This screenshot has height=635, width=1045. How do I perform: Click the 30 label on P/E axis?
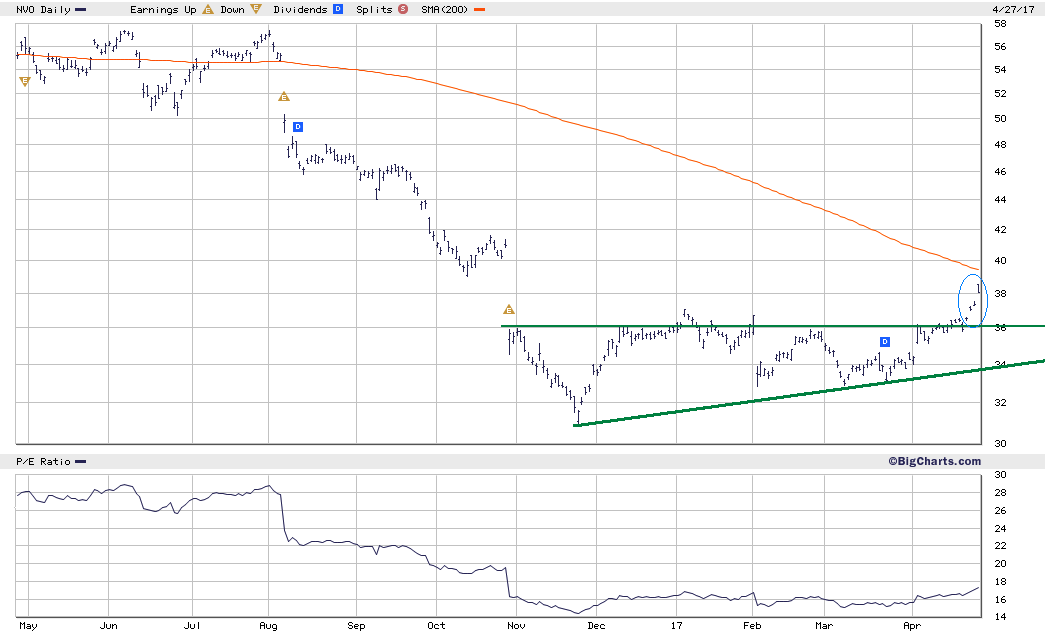[x=1000, y=475]
